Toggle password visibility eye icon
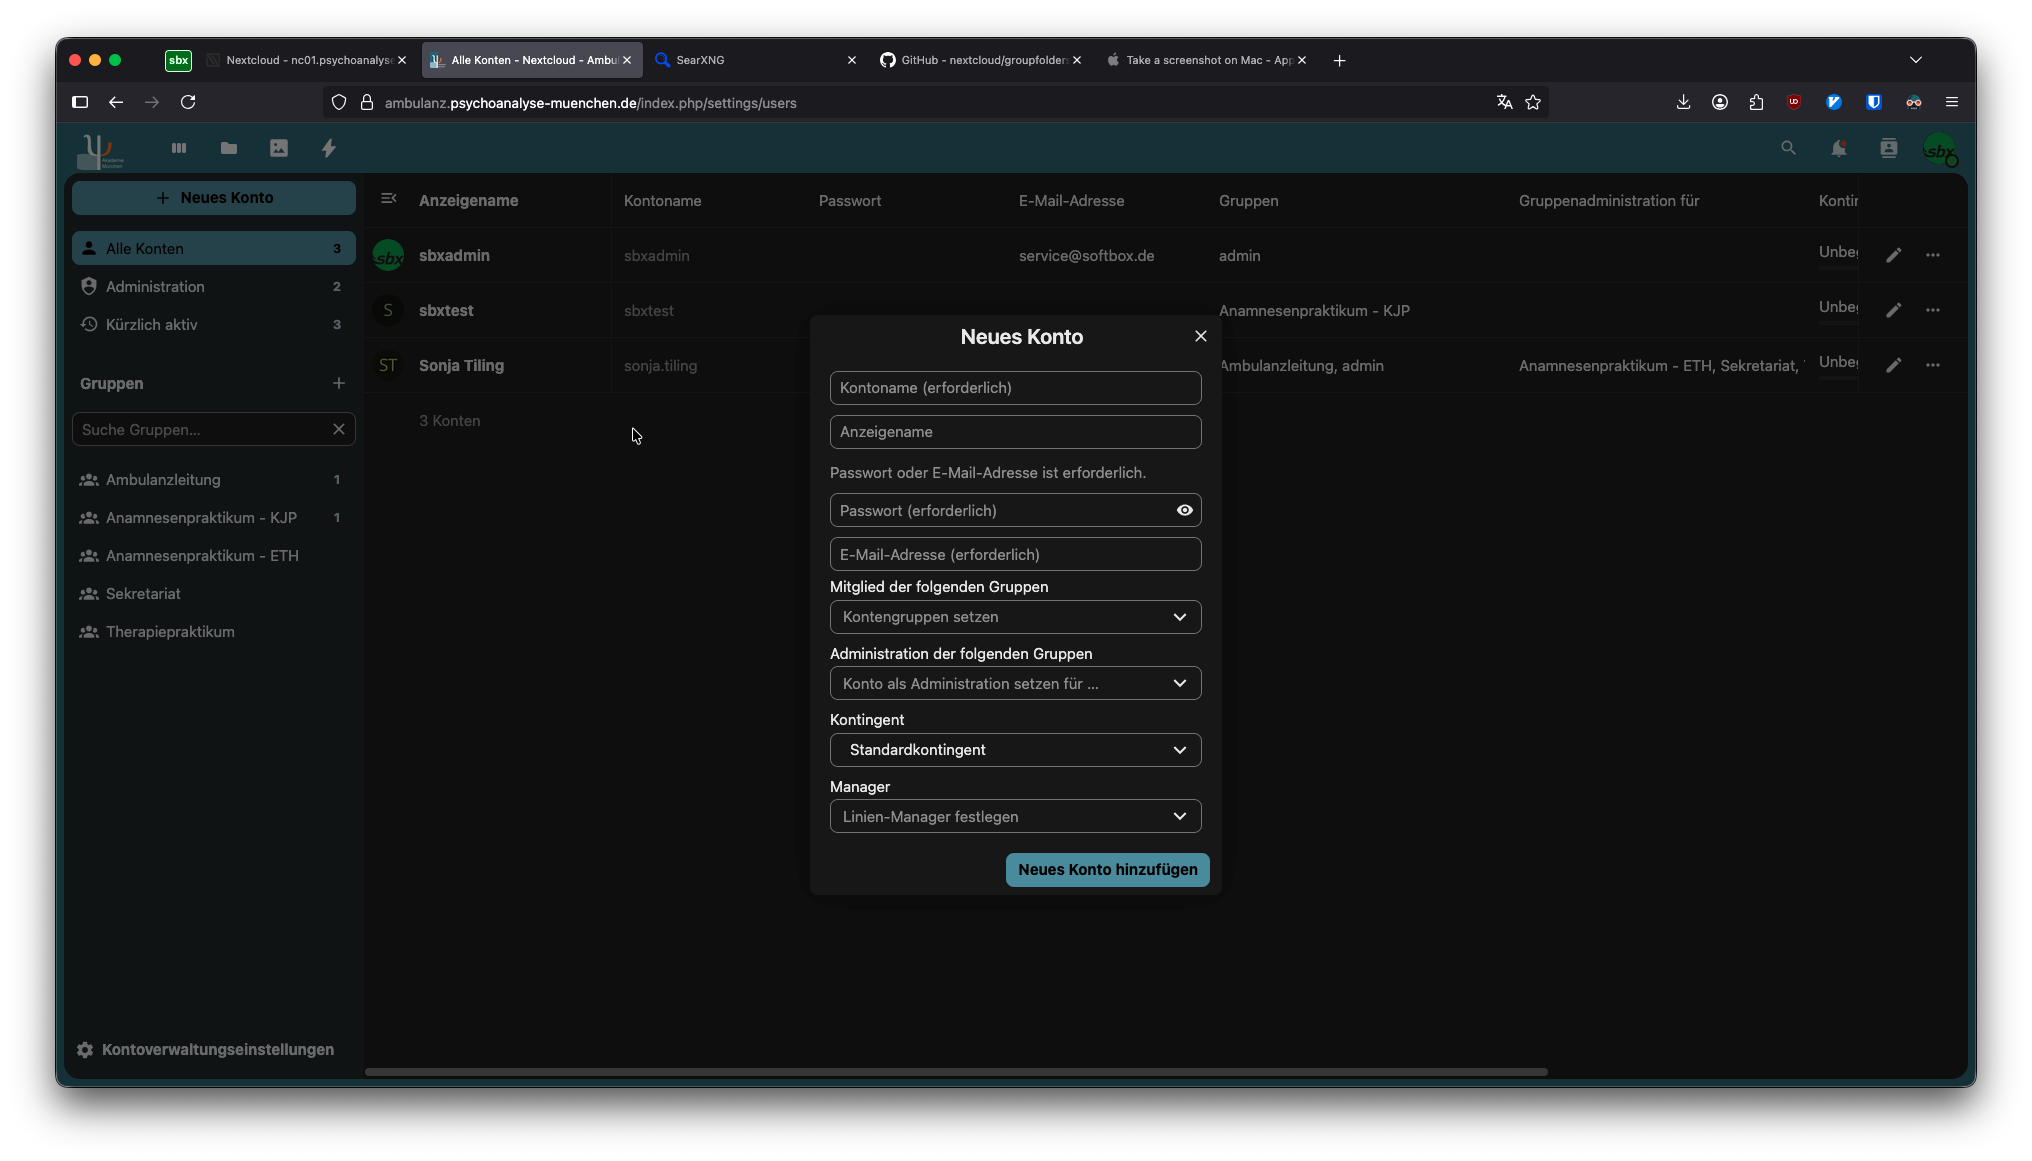Screen dimensions: 2032x1161 pos(1184,510)
